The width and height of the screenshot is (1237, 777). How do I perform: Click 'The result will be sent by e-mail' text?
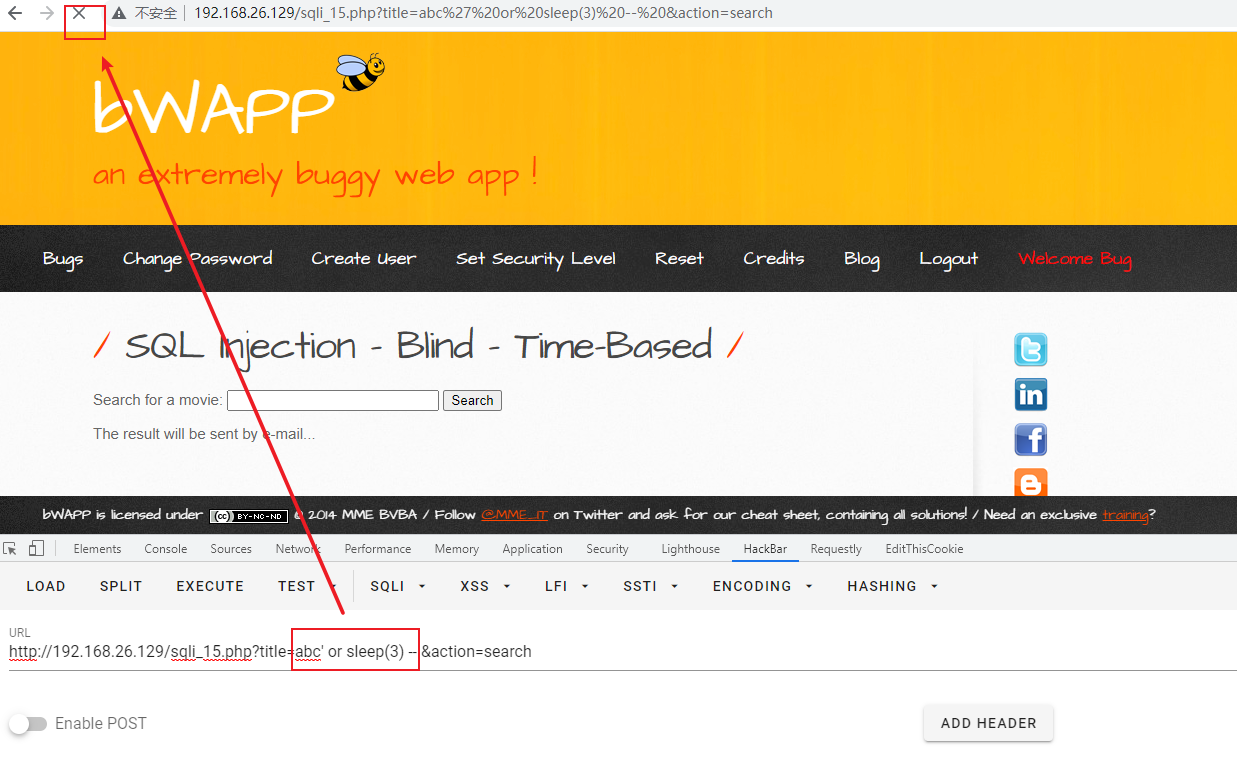click(204, 434)
